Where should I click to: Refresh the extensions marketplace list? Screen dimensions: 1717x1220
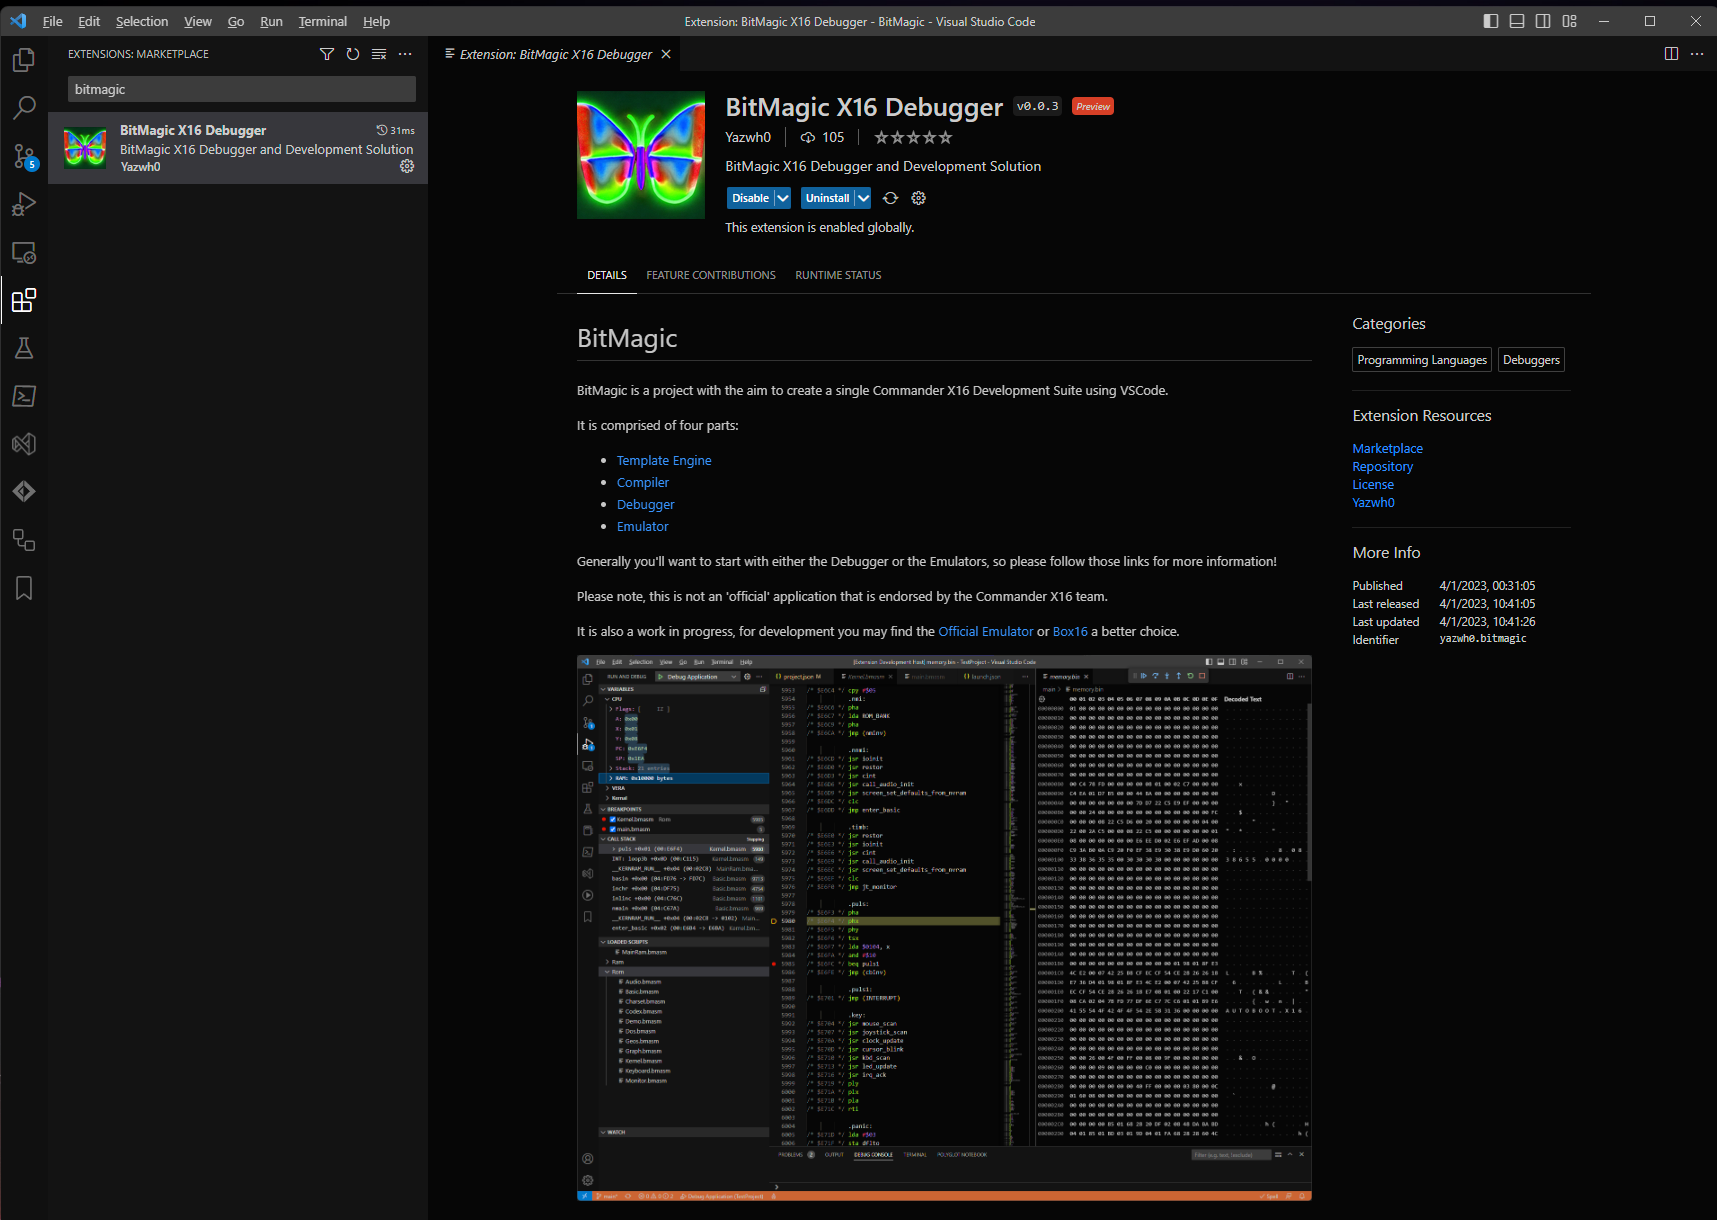click(353, 54)
